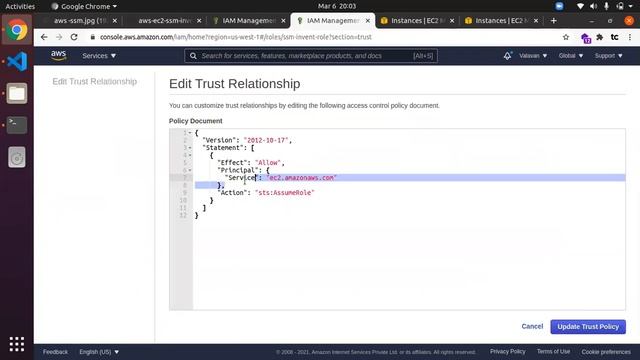This screenshot has height=360, width=640.
Task: Click the clock showing Mar 6 20:03
Action: tap(337, 6)
